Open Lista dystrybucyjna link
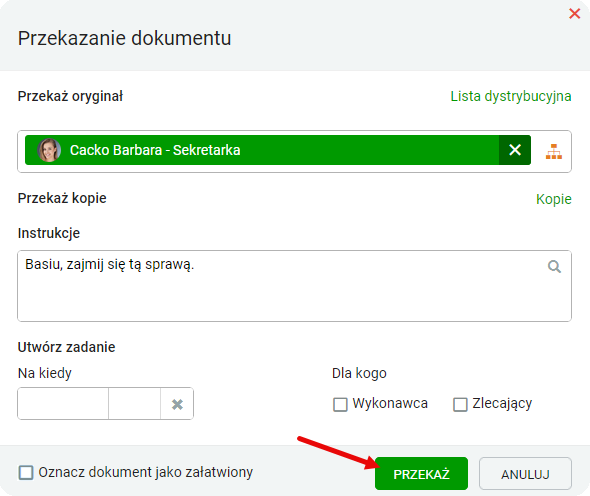The width and height of the screenshot is (590, 496). [x=511, y=96]
